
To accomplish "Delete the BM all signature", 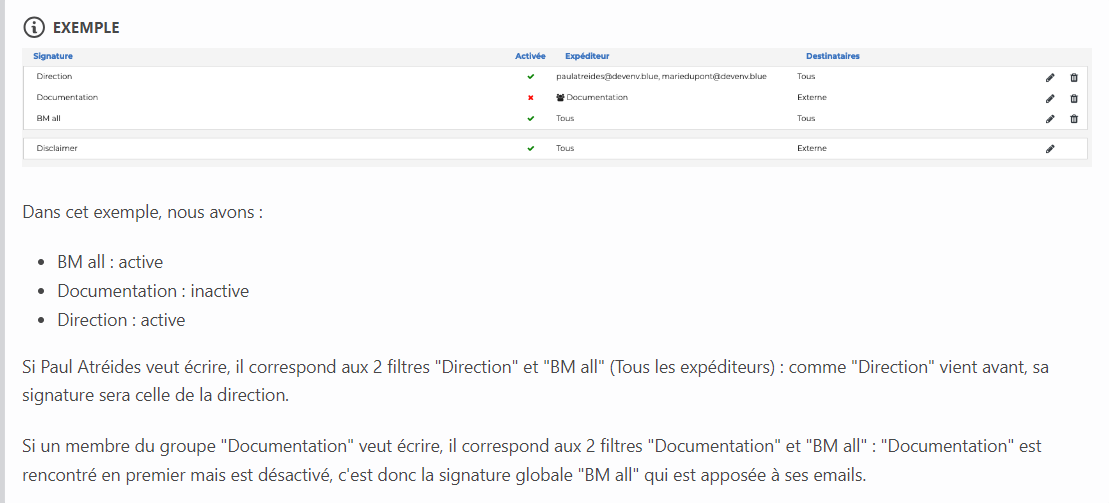I will (1074, 119).
